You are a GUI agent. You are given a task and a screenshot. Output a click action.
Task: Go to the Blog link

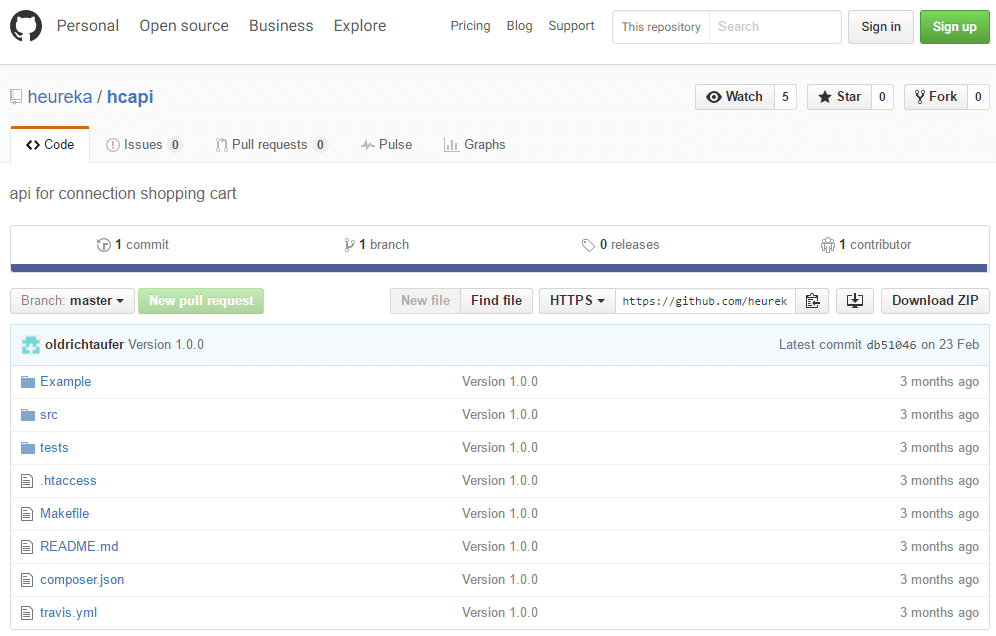(520, 26)
